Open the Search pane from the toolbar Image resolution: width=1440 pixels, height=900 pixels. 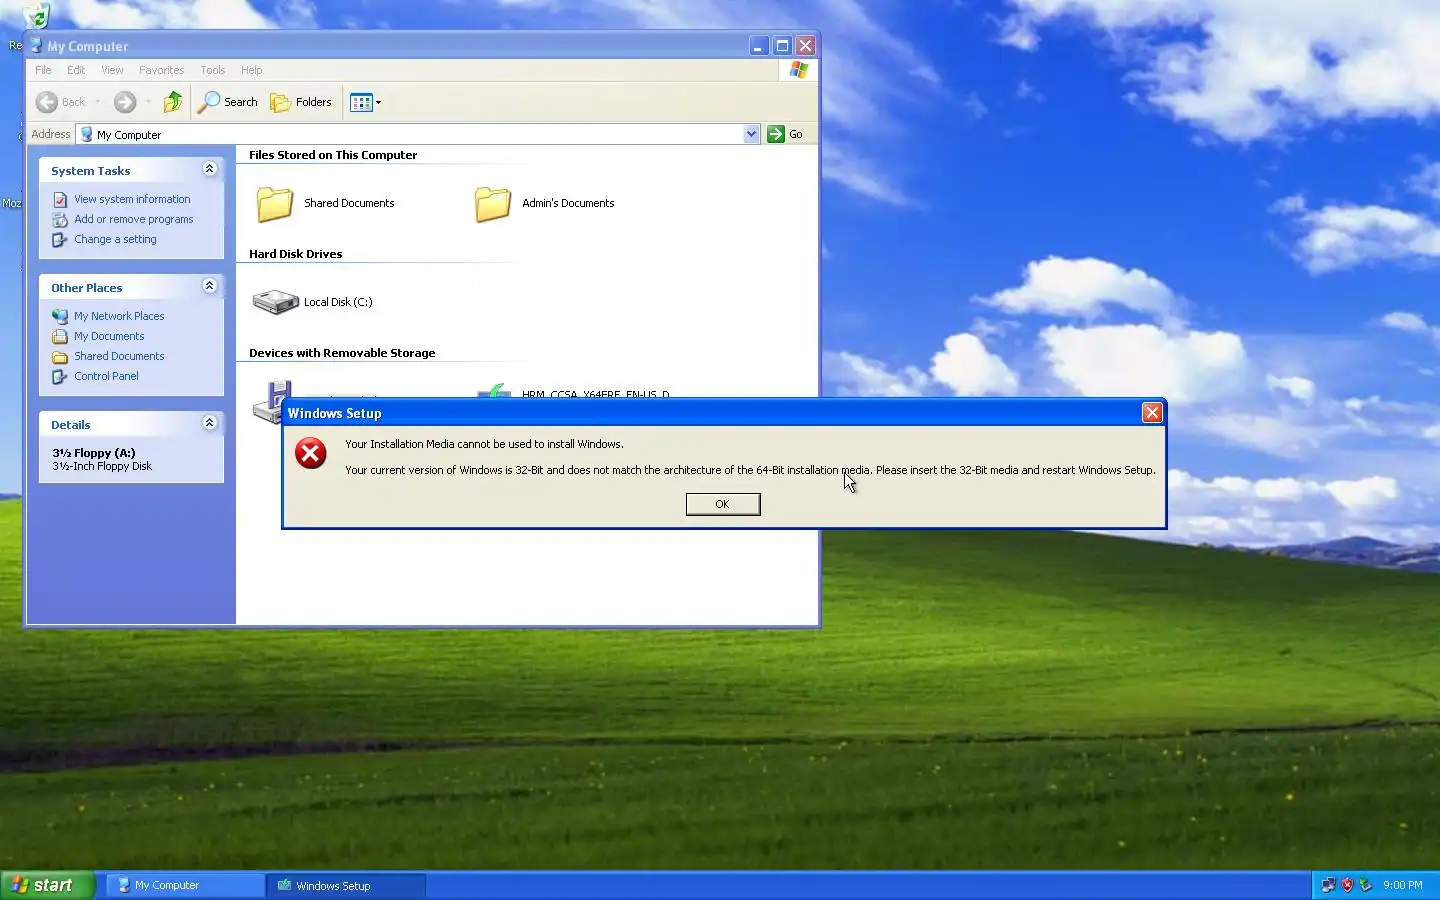tap(228, 102)
